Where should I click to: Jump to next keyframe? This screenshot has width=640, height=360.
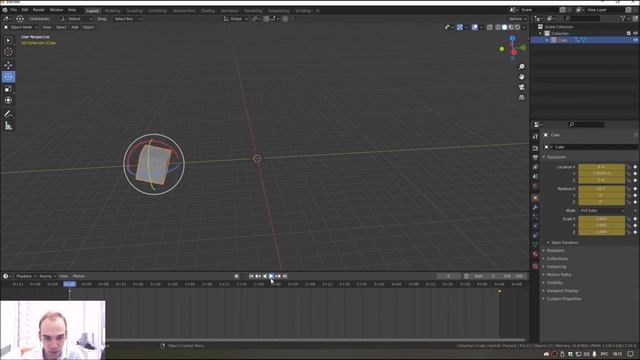[278, 276]
